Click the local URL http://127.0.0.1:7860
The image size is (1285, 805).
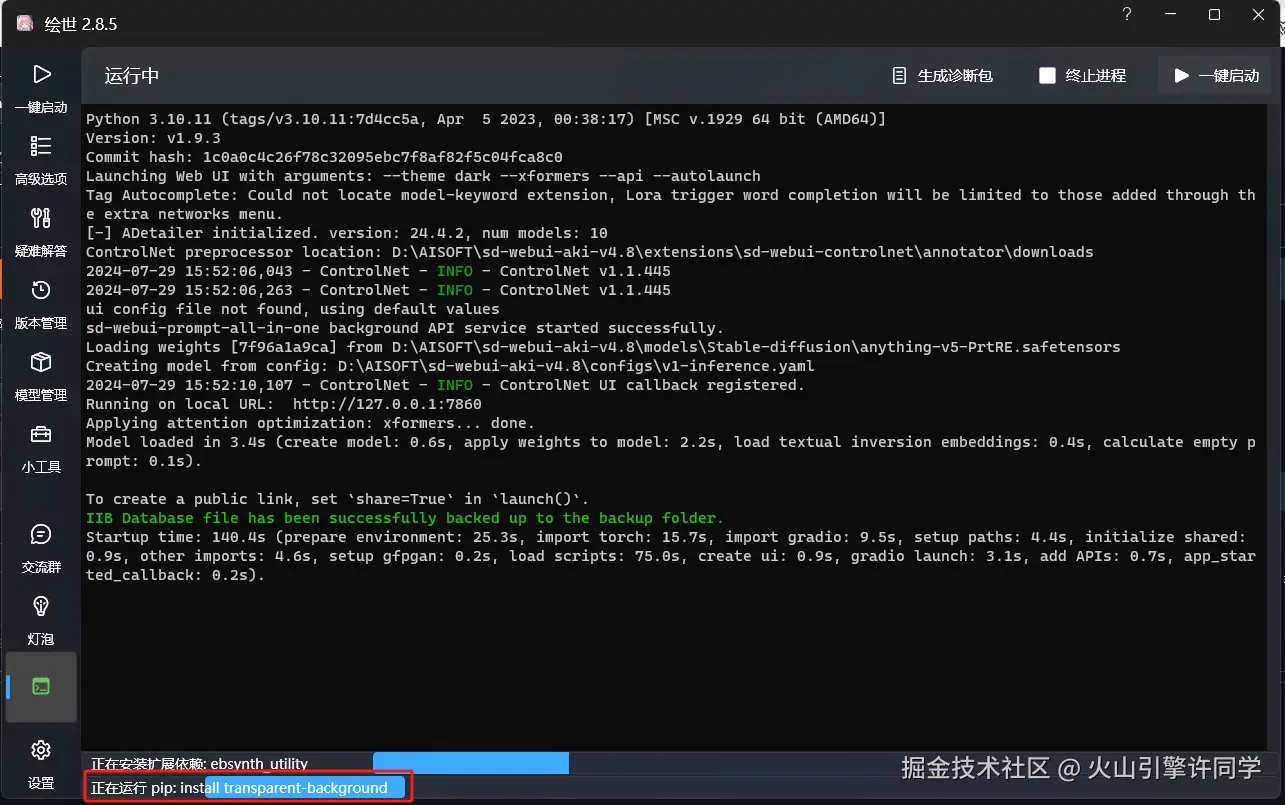(387, 404)
